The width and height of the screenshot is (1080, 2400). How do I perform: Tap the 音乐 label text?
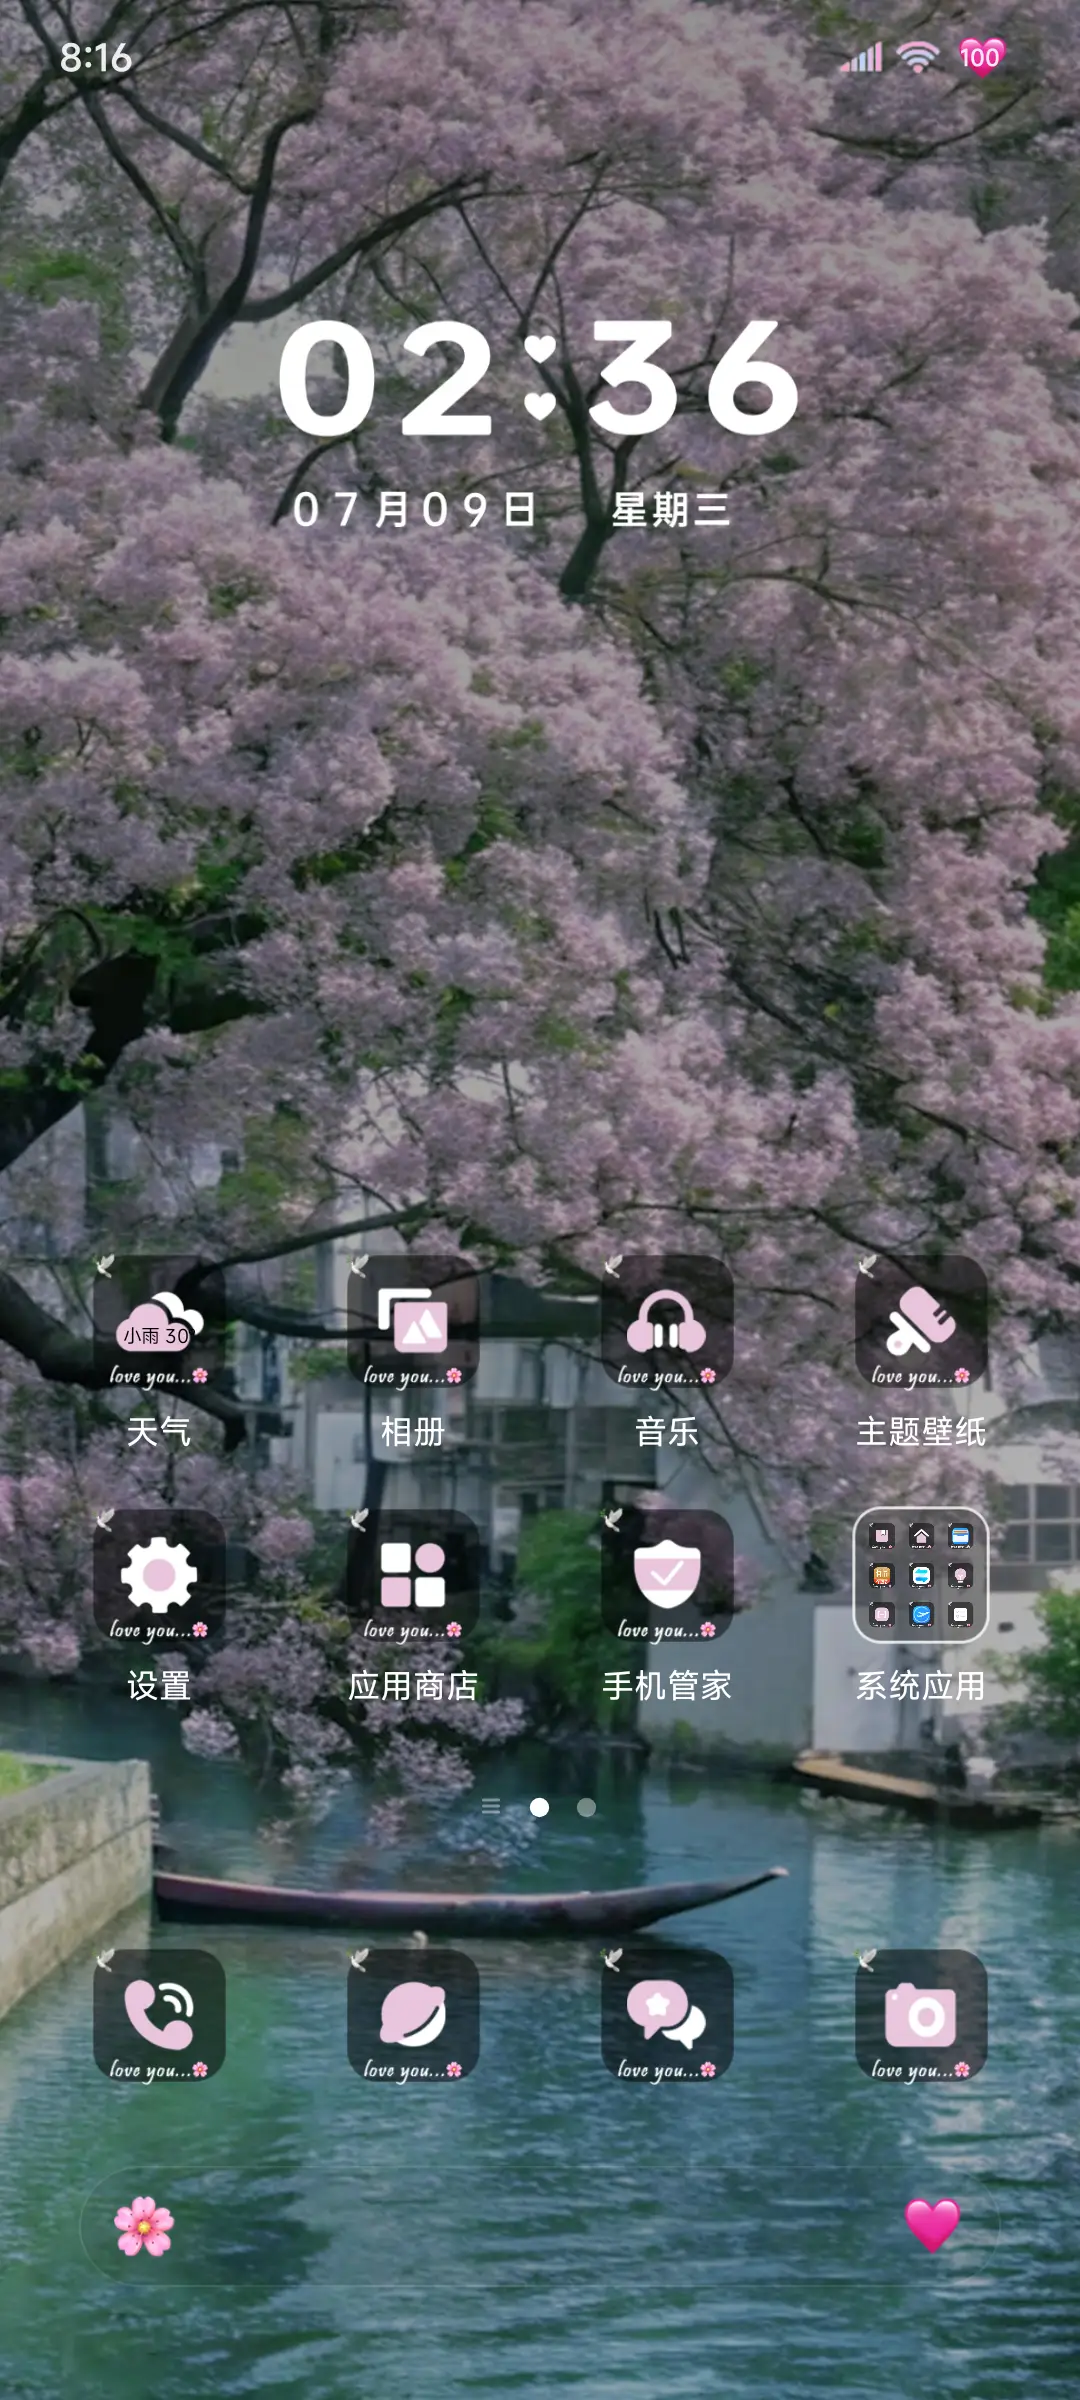tap(667, 1432)
